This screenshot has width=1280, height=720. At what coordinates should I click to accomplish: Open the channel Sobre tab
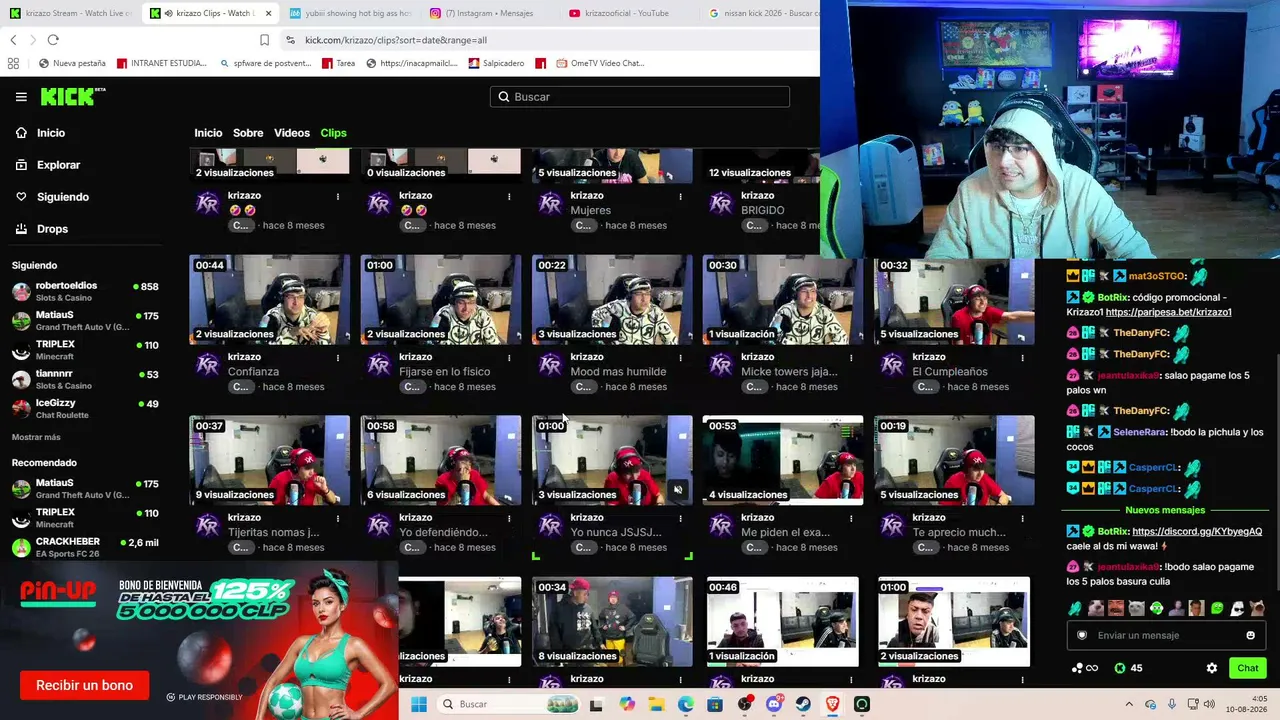248,133
